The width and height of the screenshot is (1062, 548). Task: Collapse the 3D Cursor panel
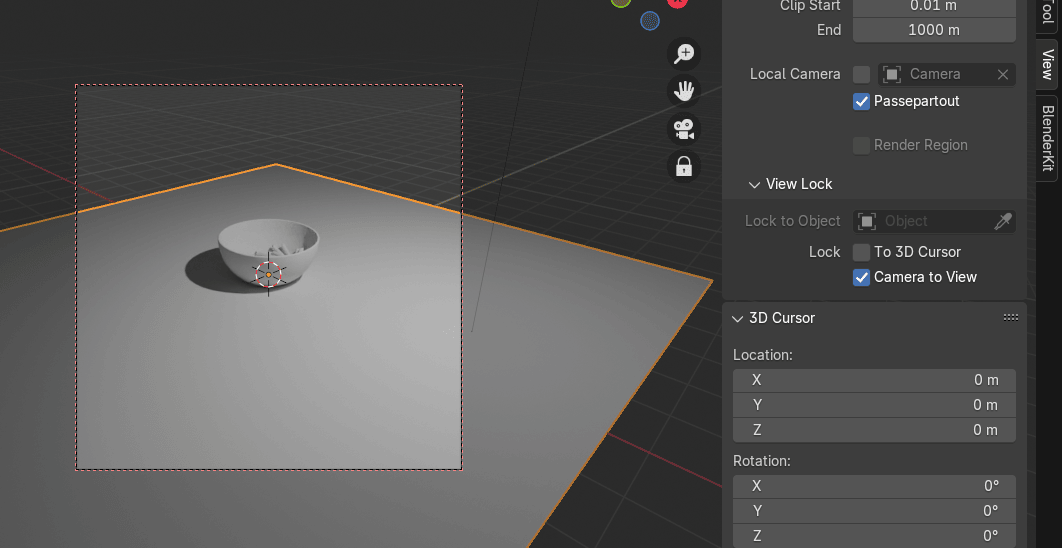pyautogui.click(x=738, y=318)
